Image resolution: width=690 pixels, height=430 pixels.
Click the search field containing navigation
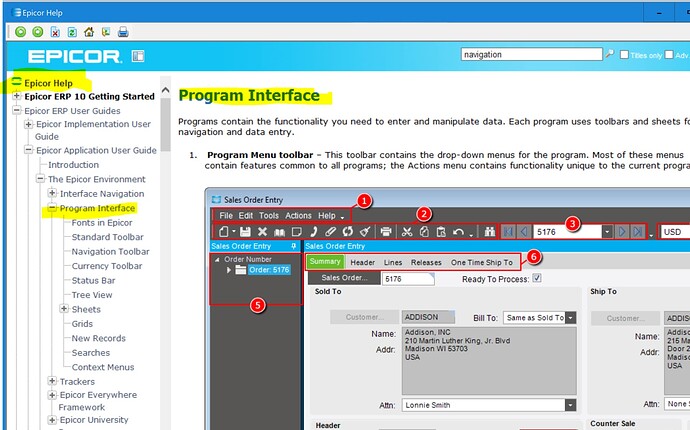(x=532, y=54)
